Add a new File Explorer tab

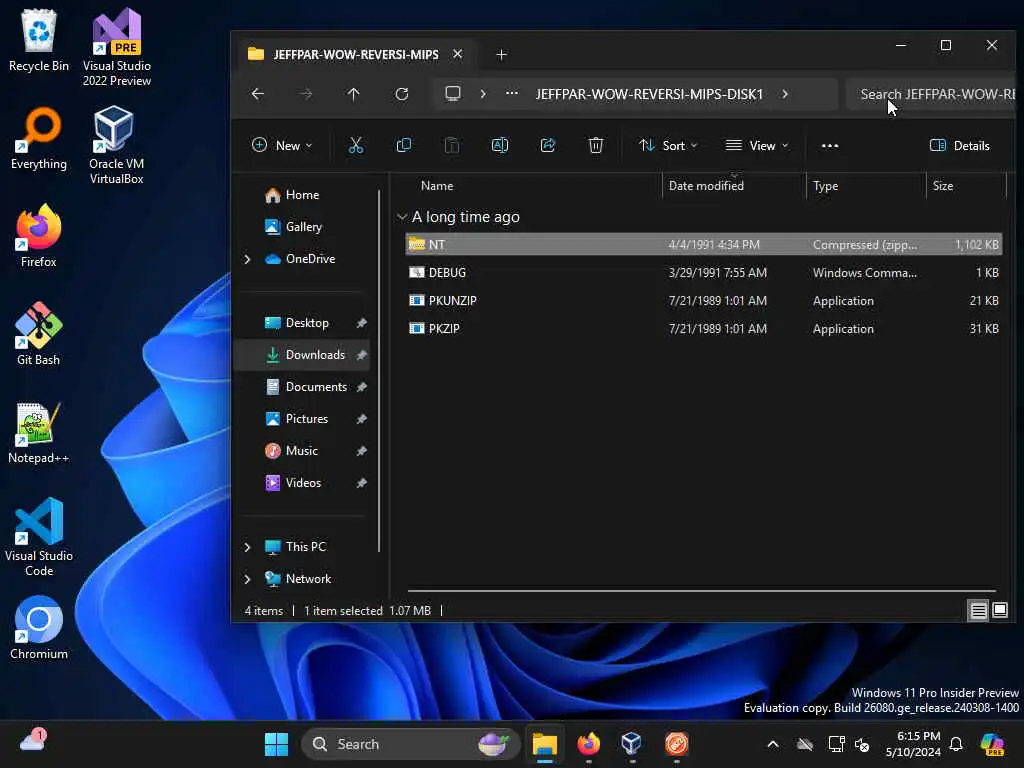502,55
